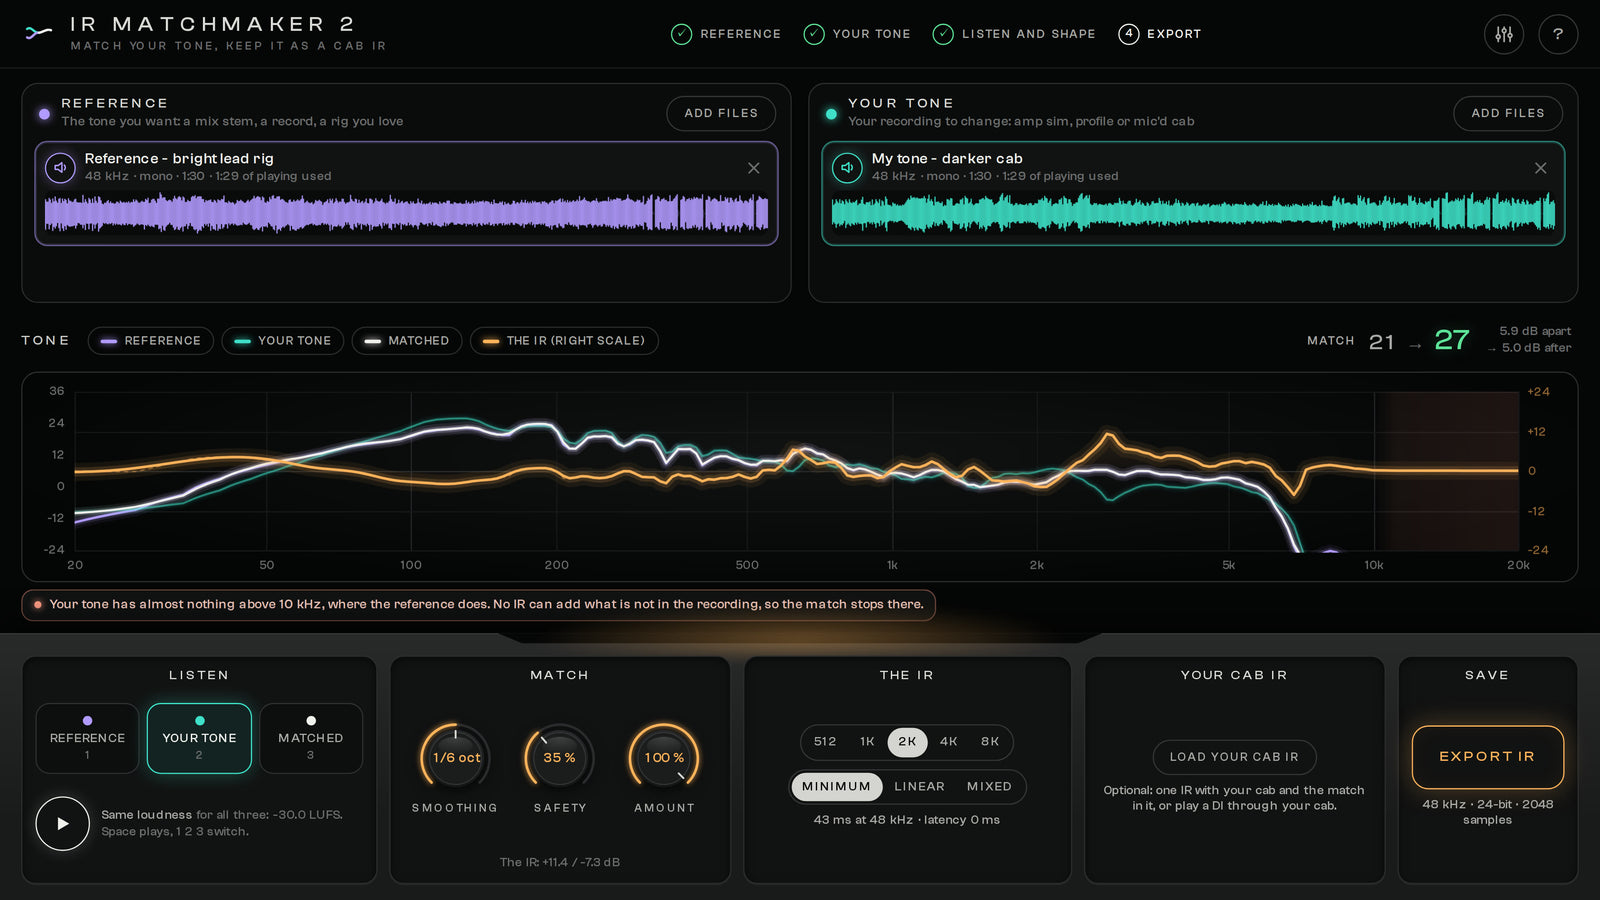Add files to the Reference panel
Viewport: 1600px width, 900px height.
click(721, 113)
